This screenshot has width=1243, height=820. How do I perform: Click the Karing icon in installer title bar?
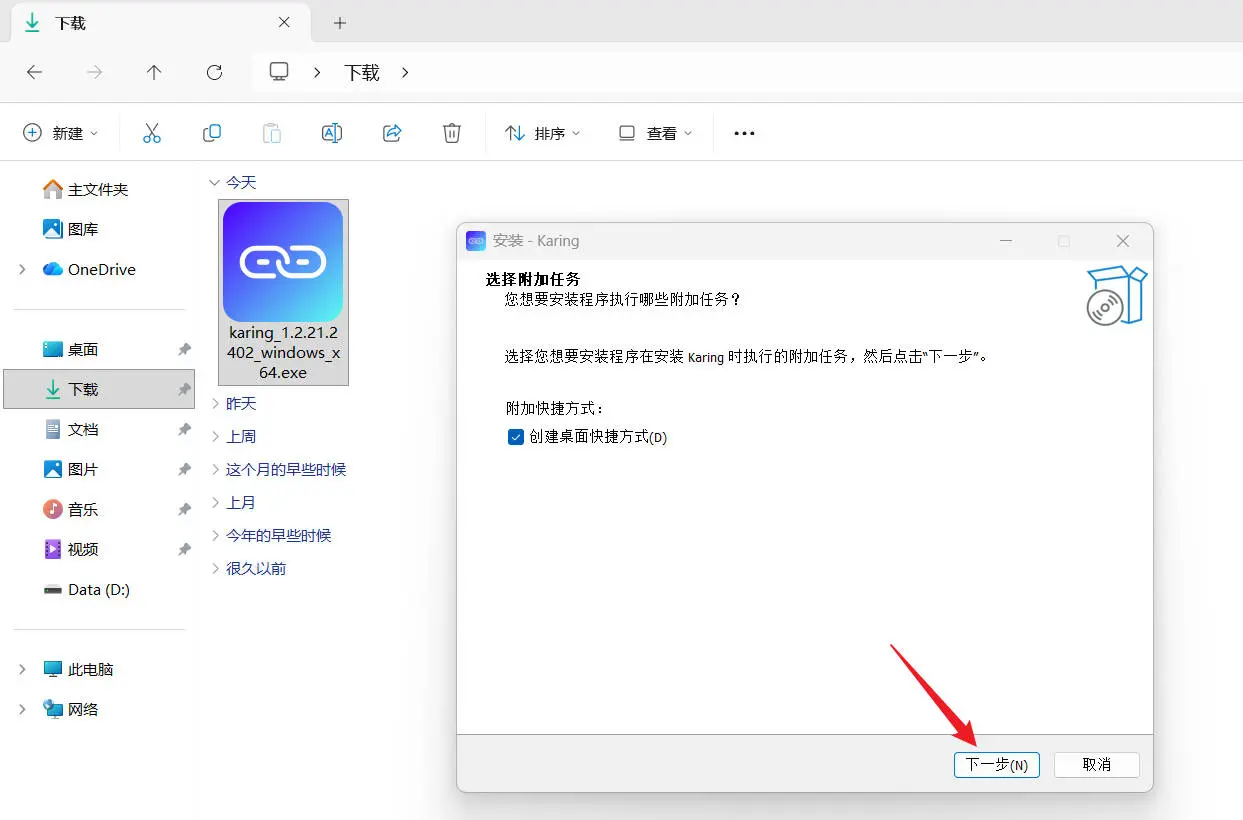click(x=476, y=241)
